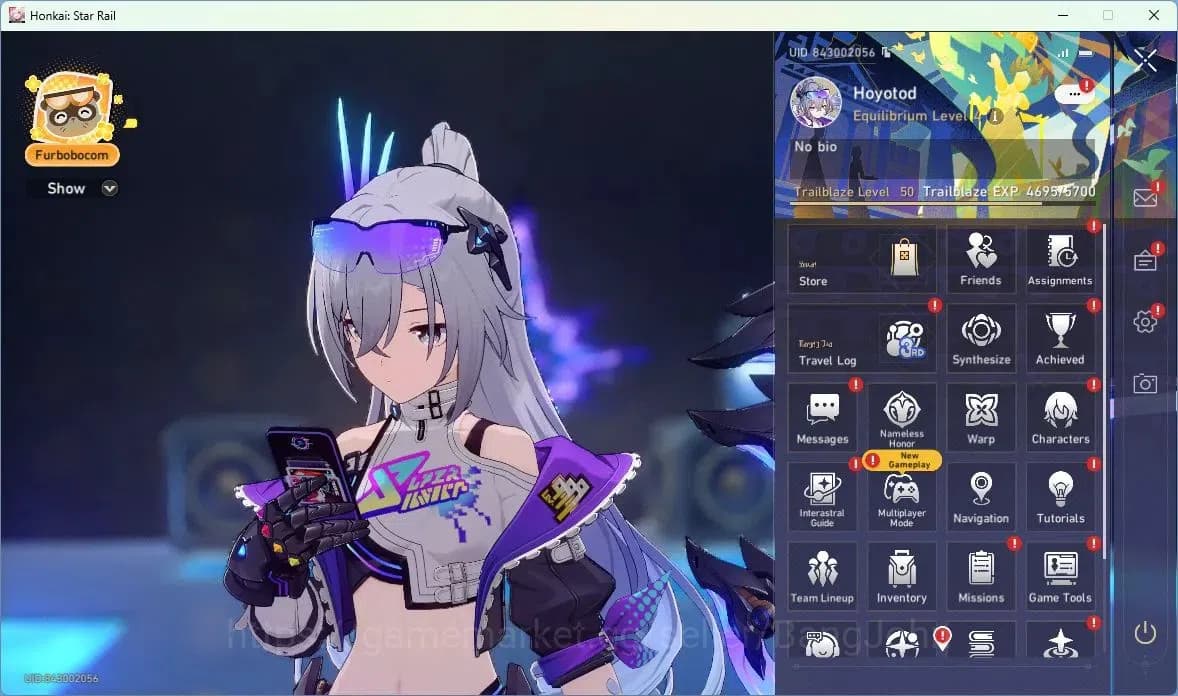This screenshot has width=1178, height=696.
Task: Open the Assignments menu
Action: (1059, 259)
